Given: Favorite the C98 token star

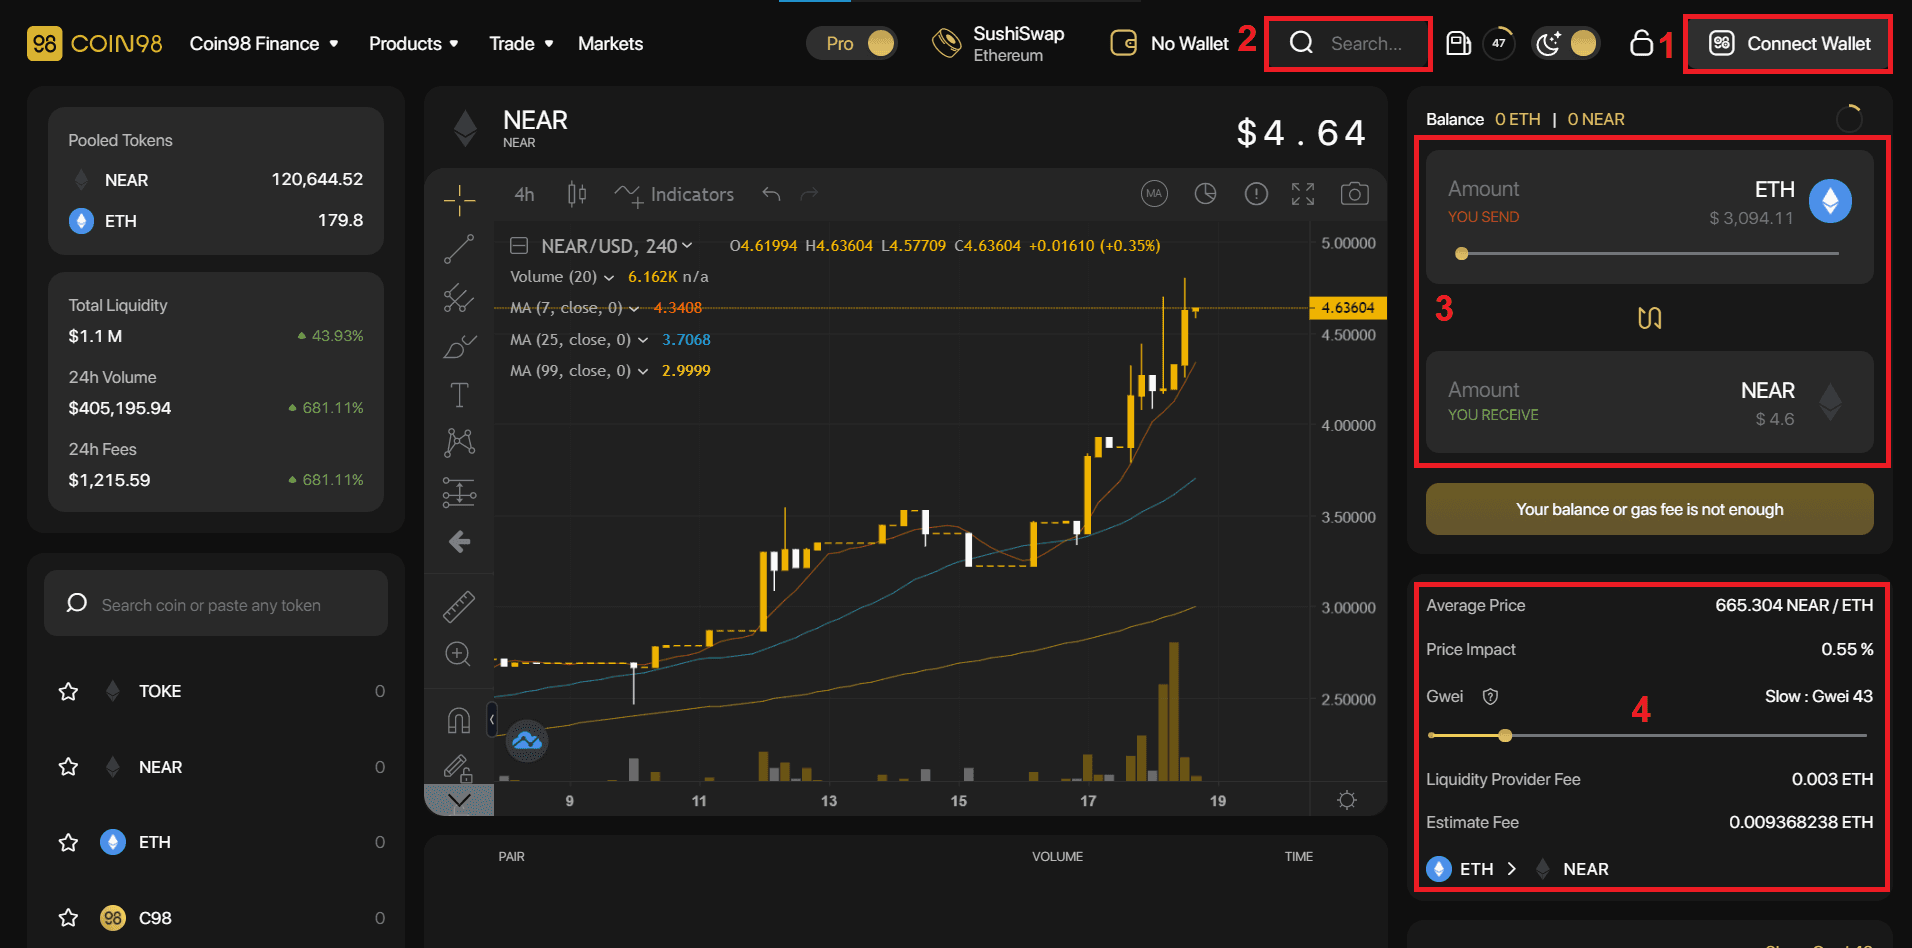Looking at the screenshot, I should point(68,918).
